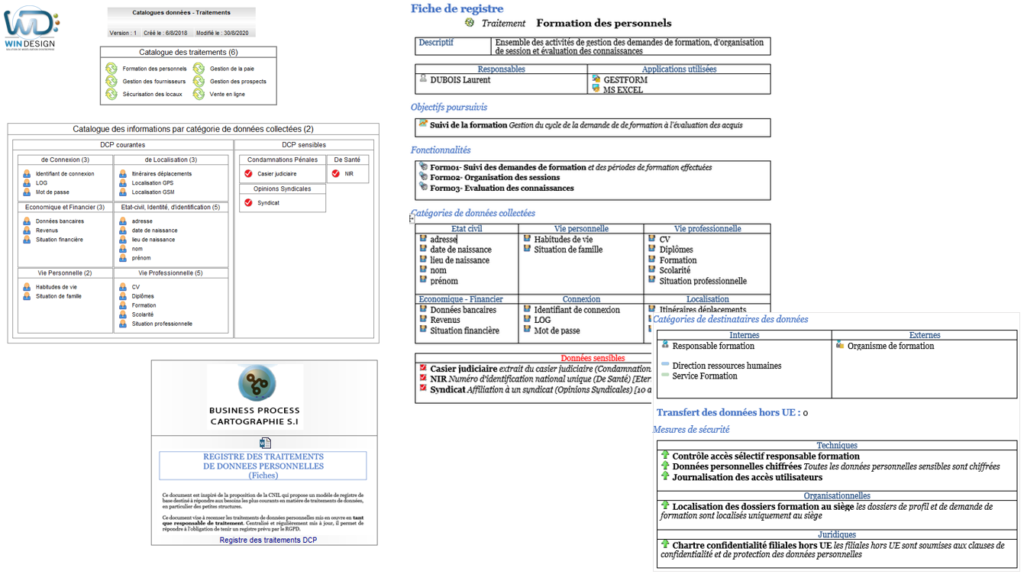Open the Vente en ligne treatment icon
Image resolution: width=1024 pixels, height=574 pixels.
tap(199, 94)
